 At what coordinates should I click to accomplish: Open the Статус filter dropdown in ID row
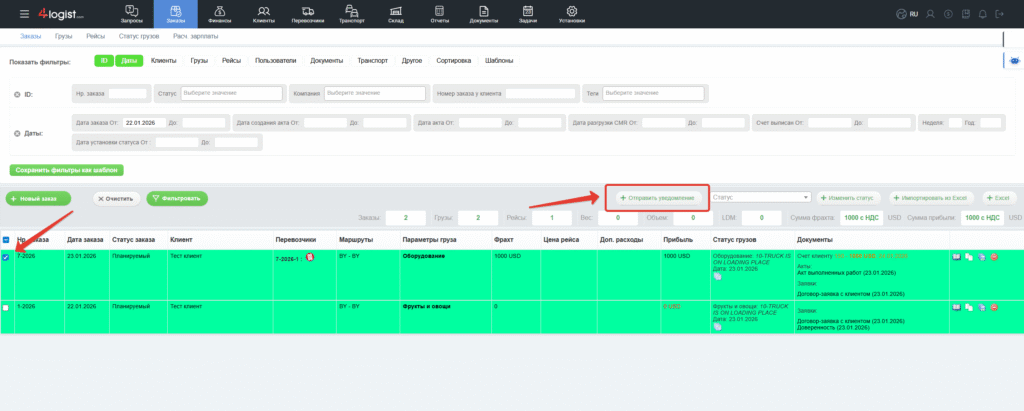tap(232, 93)
